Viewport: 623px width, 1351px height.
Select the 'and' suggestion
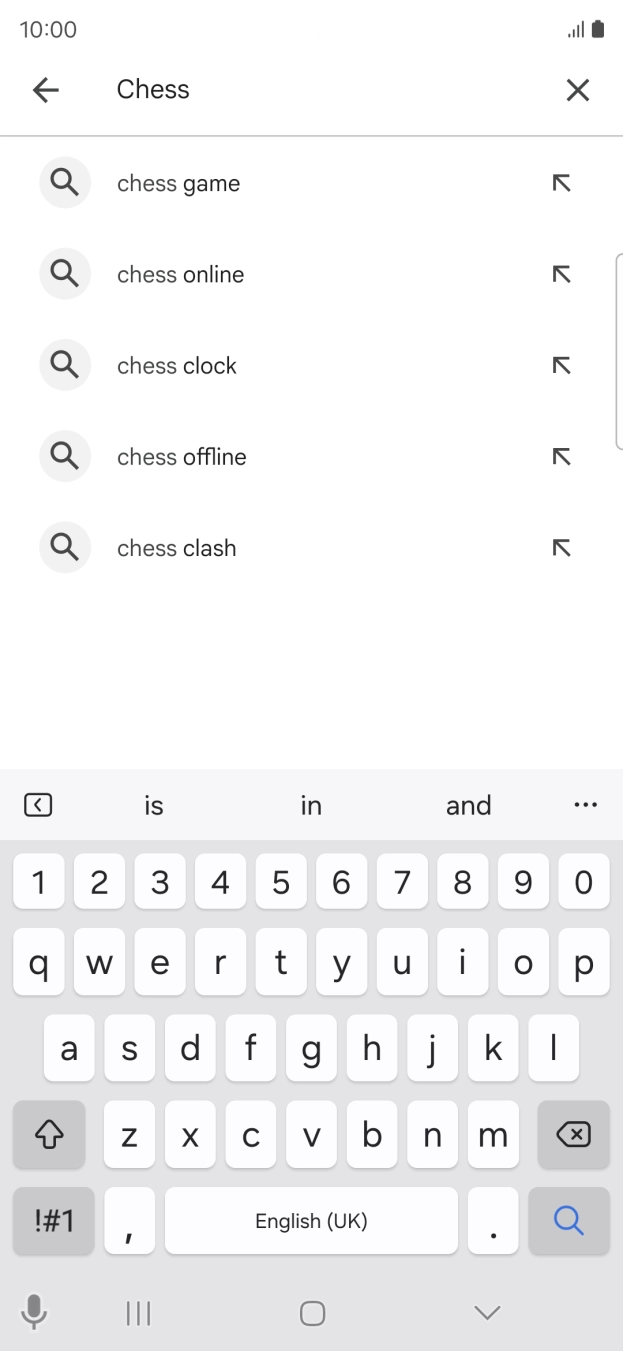point(468,804)
